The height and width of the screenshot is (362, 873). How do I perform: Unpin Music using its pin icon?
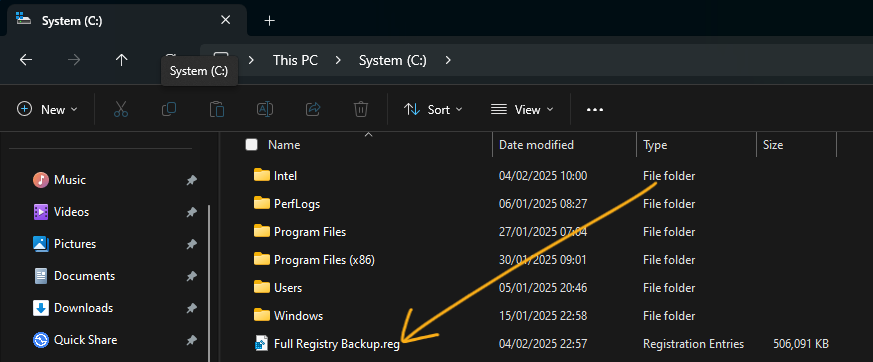[x=191, y=180]
